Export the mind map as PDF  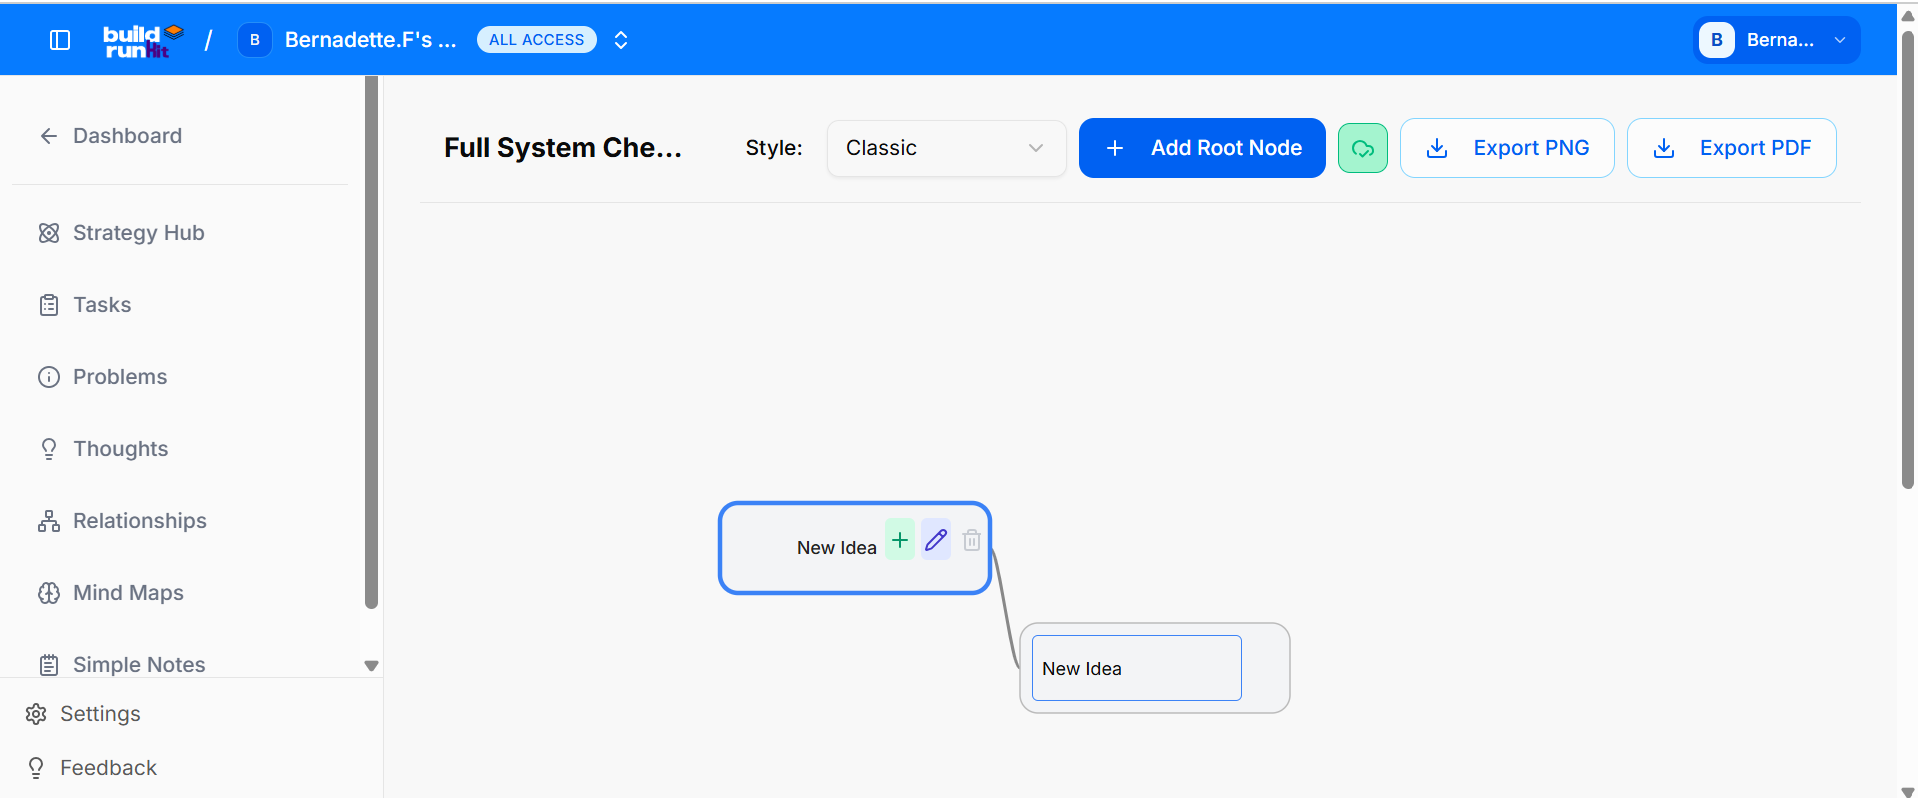point(1732,148)
